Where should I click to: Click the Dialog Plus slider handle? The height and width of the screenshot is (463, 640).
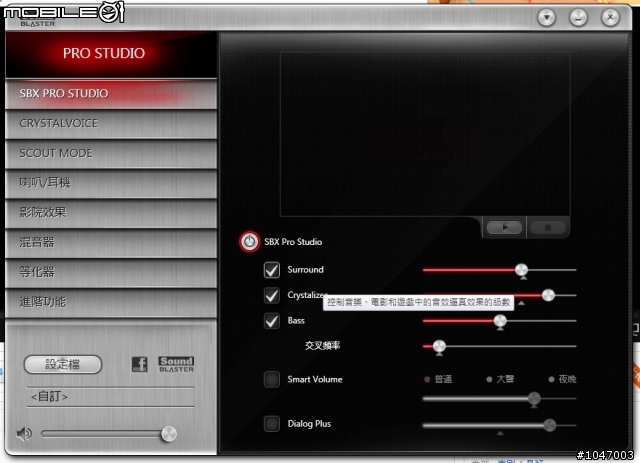point(550,425)
